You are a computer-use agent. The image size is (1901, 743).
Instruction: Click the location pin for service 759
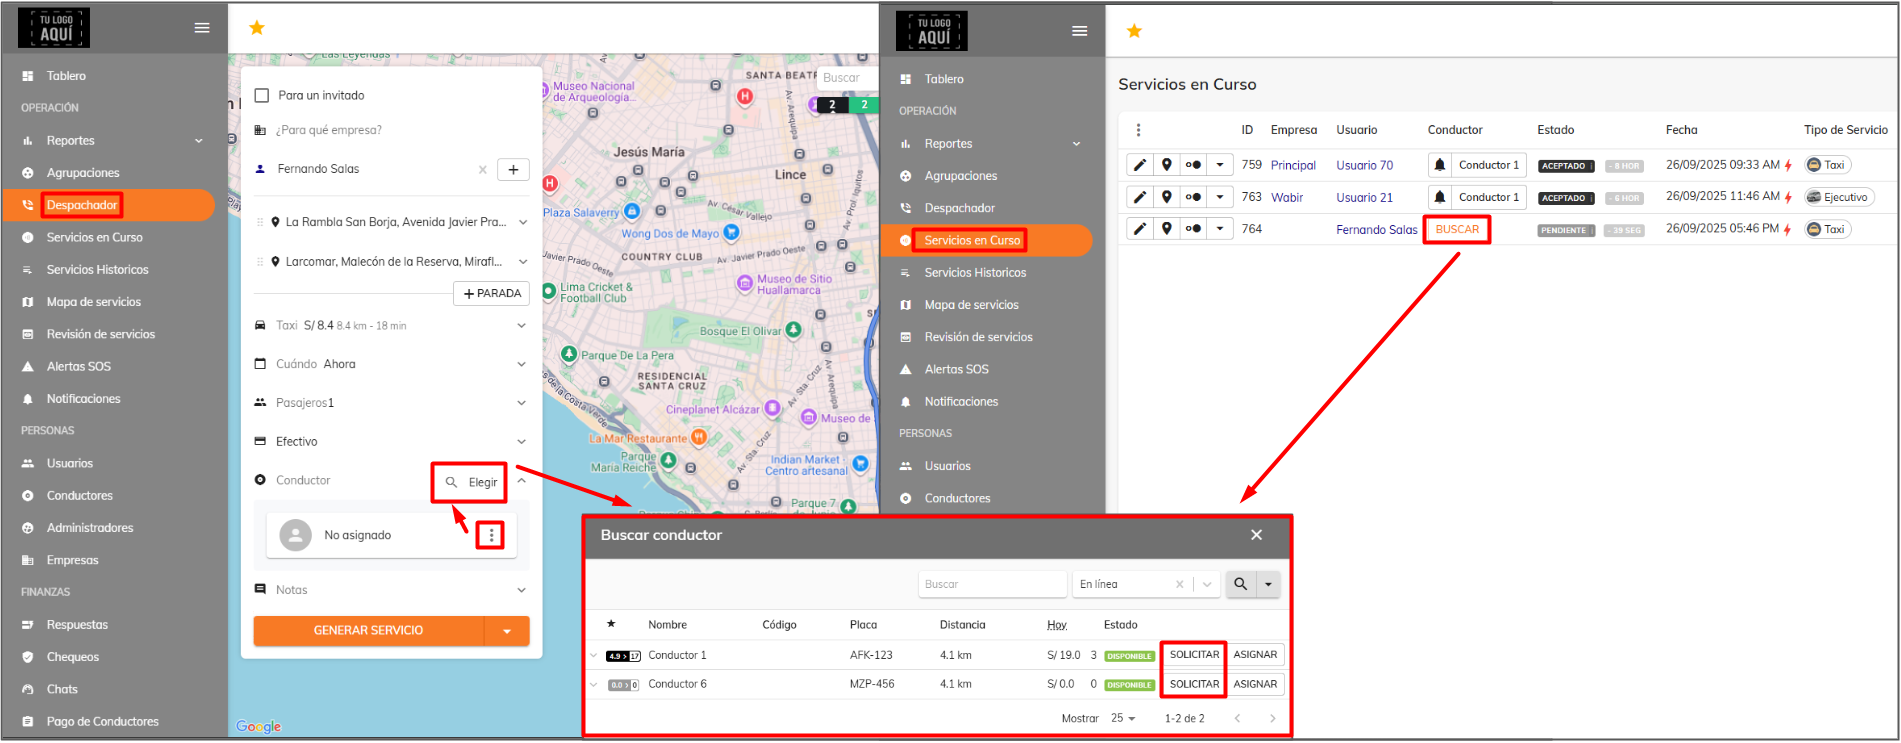point(1166,165)
